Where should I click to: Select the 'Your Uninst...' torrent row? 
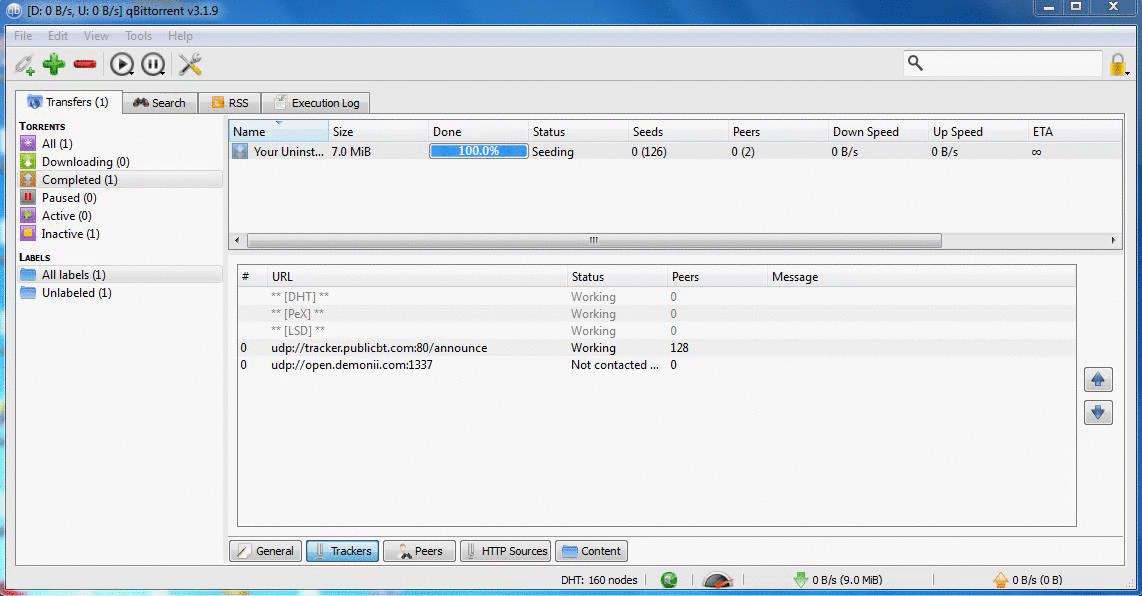tap(675, 152)
